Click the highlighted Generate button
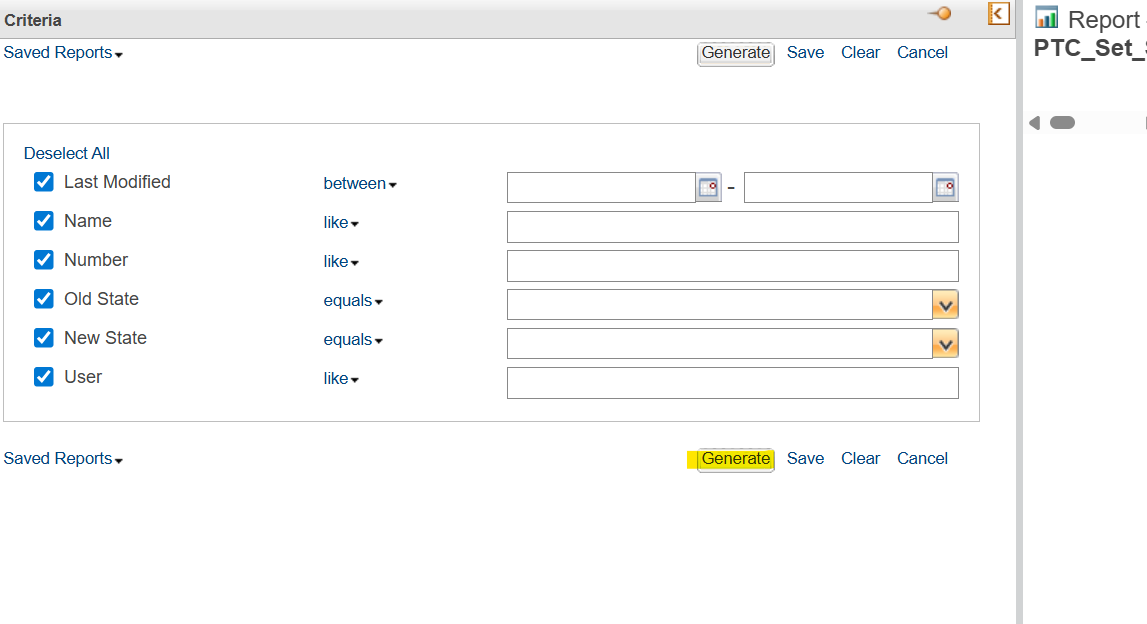The image size is (1147, 624). (736, 458)
